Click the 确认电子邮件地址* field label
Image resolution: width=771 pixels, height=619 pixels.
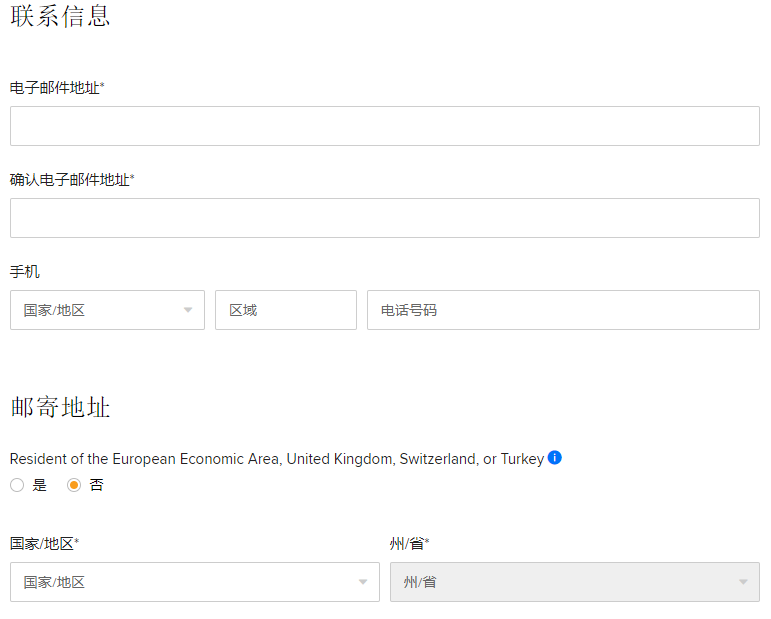(72, 180)
